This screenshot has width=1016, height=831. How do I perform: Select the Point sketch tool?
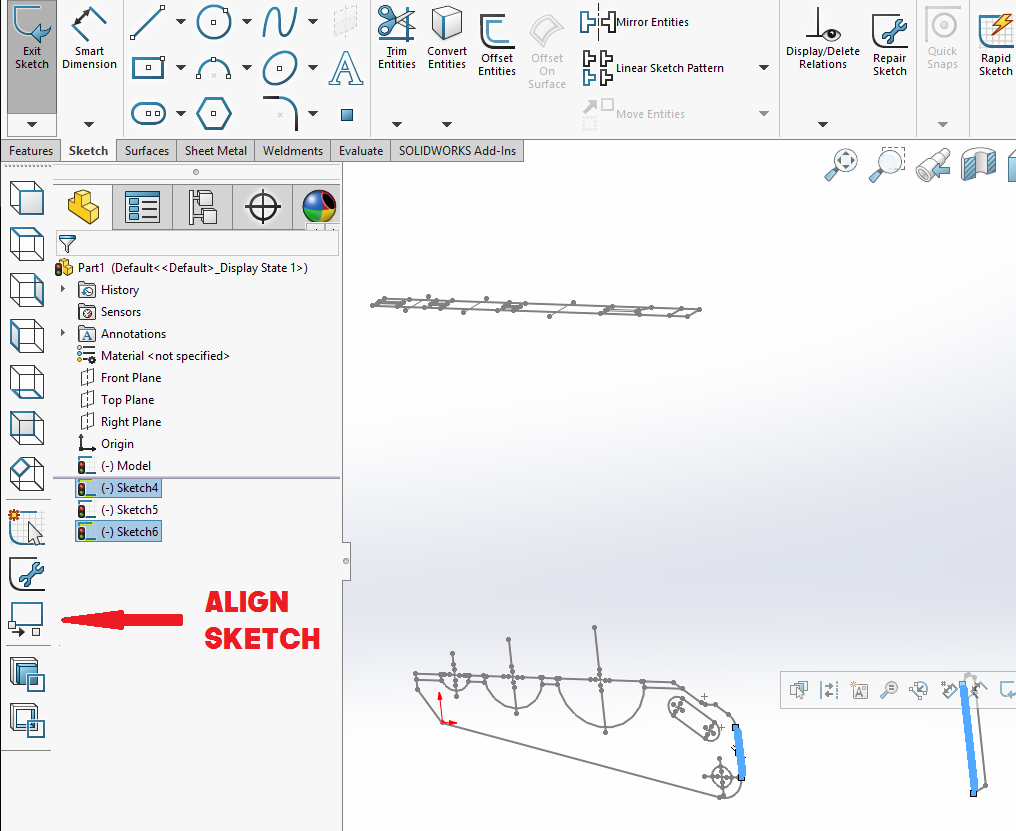347,115
